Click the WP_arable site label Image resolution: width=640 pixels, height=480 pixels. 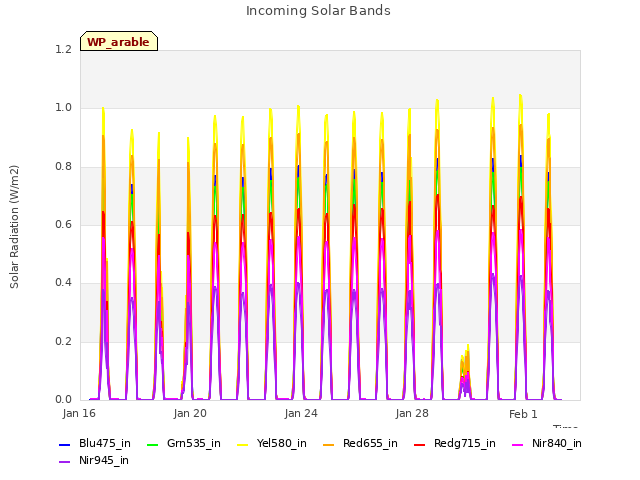click(119, 41)
